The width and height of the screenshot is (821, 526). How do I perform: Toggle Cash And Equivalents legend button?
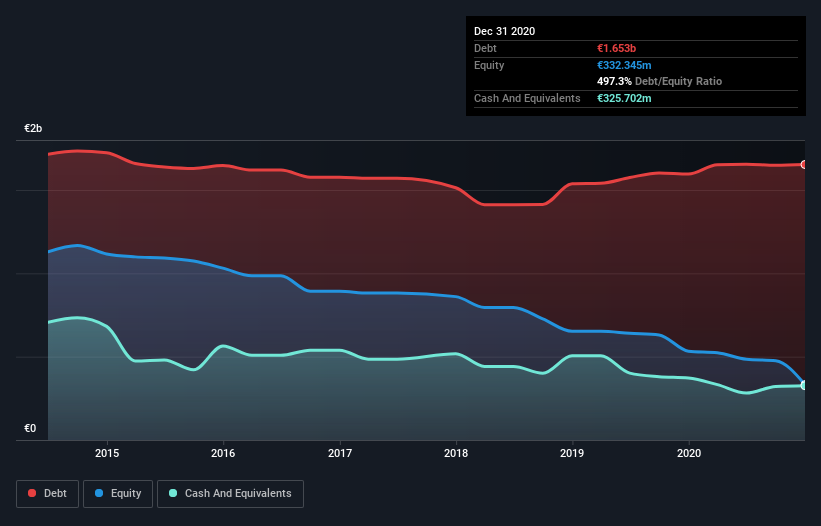[x=230, y=494]
